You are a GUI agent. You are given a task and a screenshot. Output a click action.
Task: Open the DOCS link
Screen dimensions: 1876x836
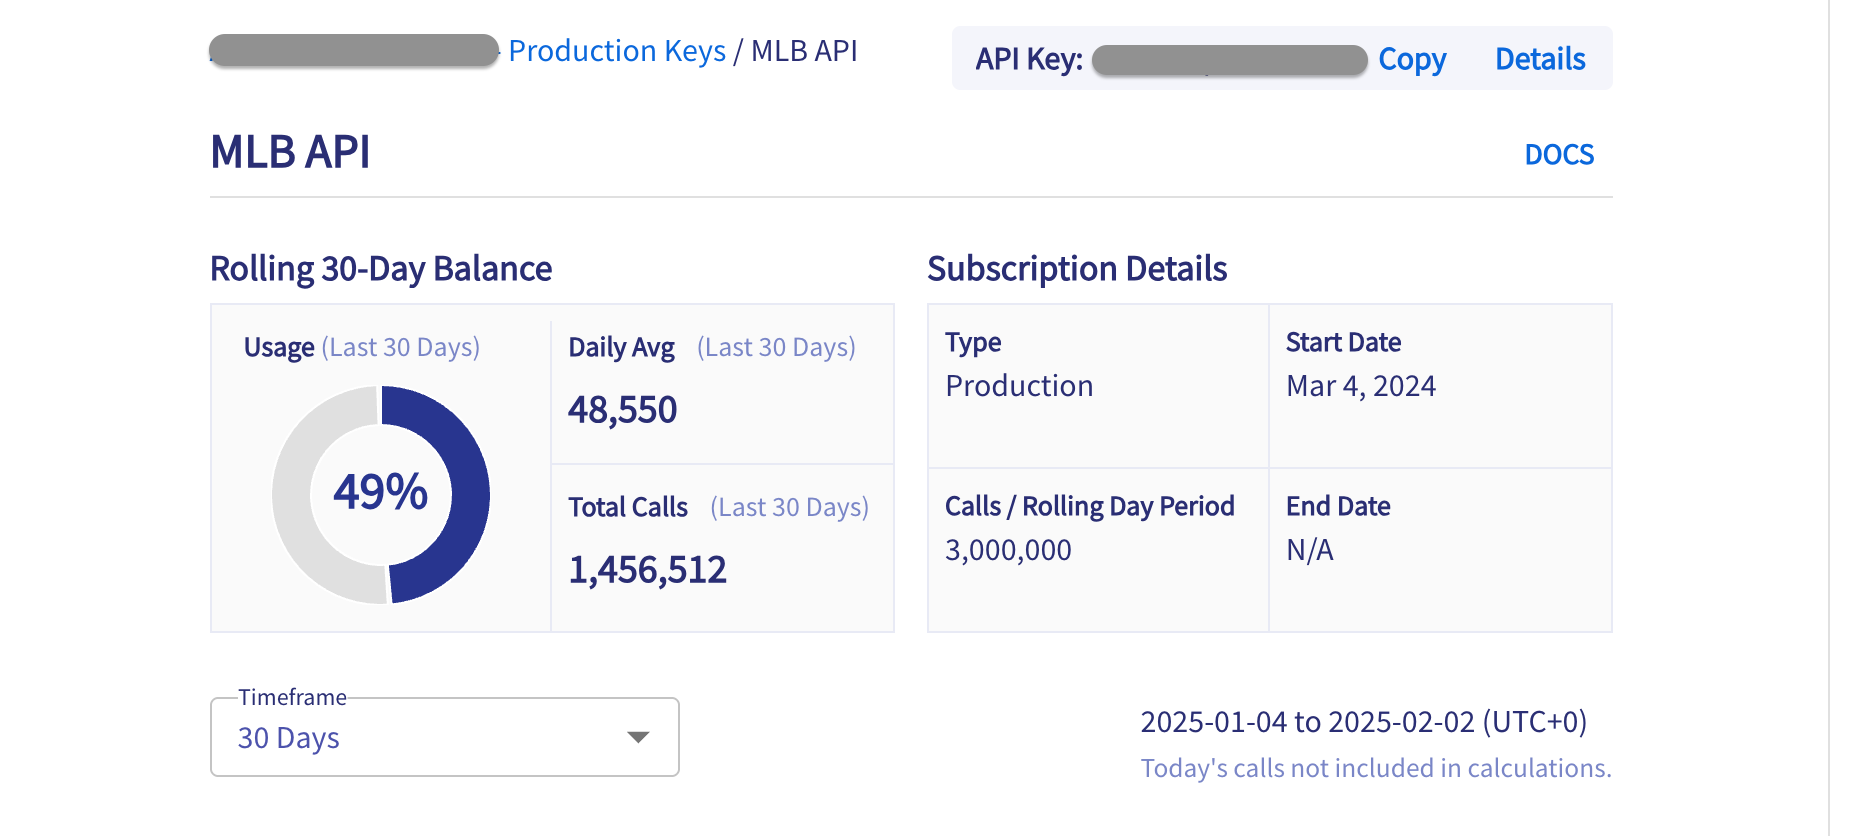pyautogui.click(x=1559, y=155)
